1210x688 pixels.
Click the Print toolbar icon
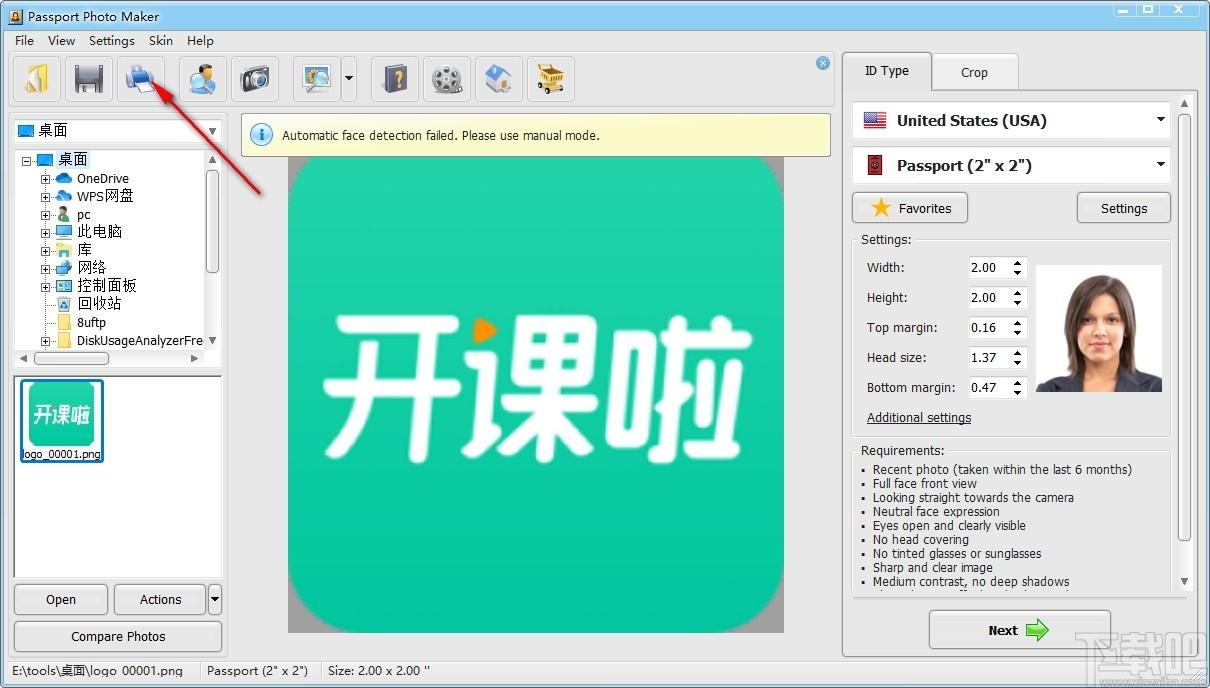(141, 79)
